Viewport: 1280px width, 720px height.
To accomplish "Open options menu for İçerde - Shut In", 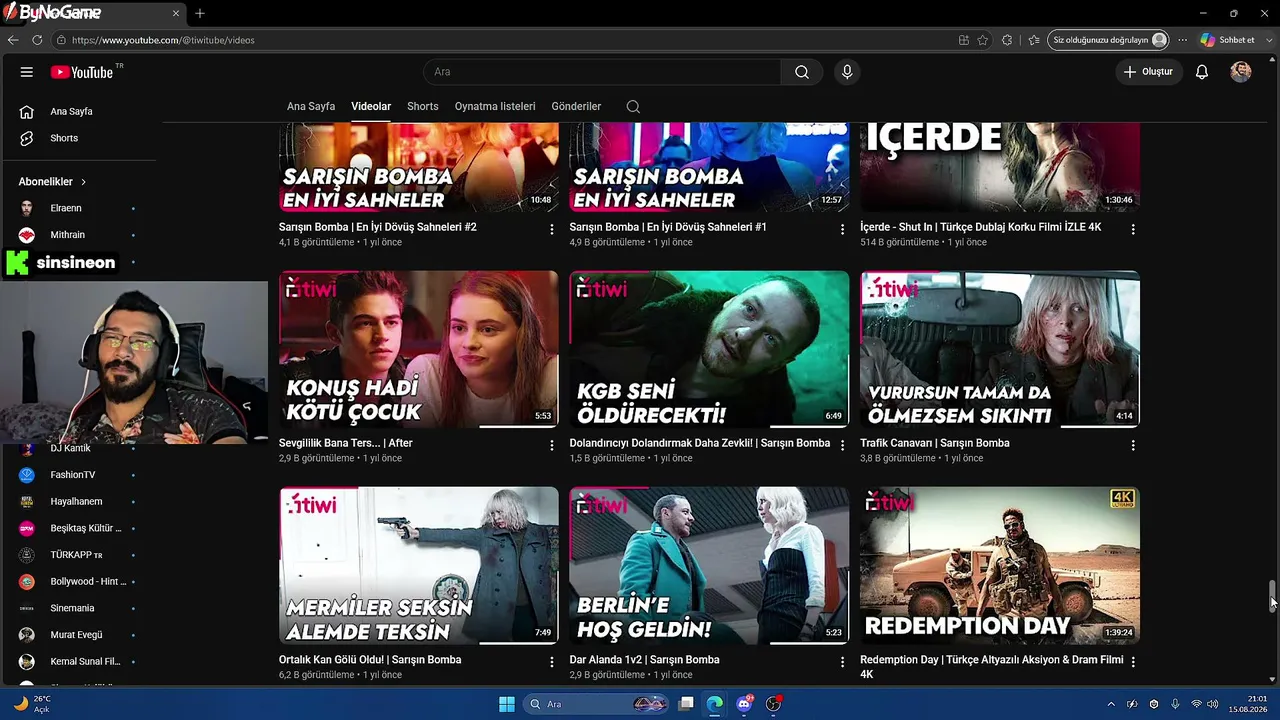I will coord(1133,229).
